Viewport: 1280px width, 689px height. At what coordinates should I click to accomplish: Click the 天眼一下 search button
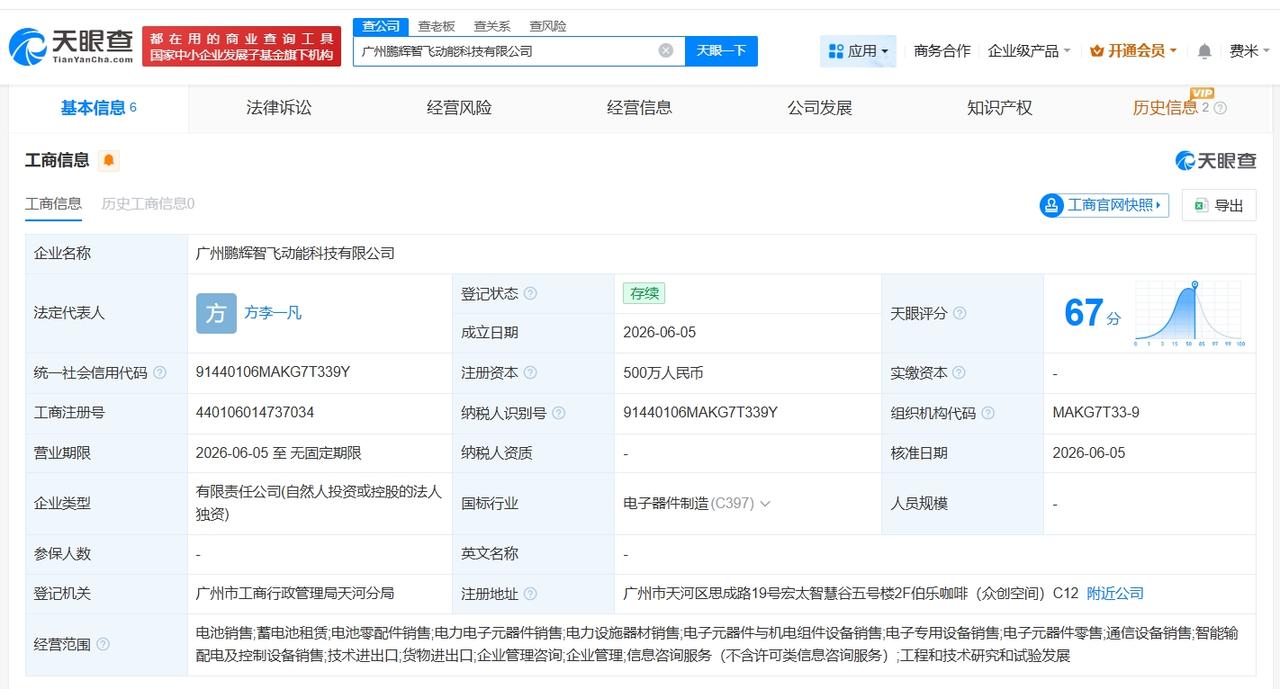point(721,51)
